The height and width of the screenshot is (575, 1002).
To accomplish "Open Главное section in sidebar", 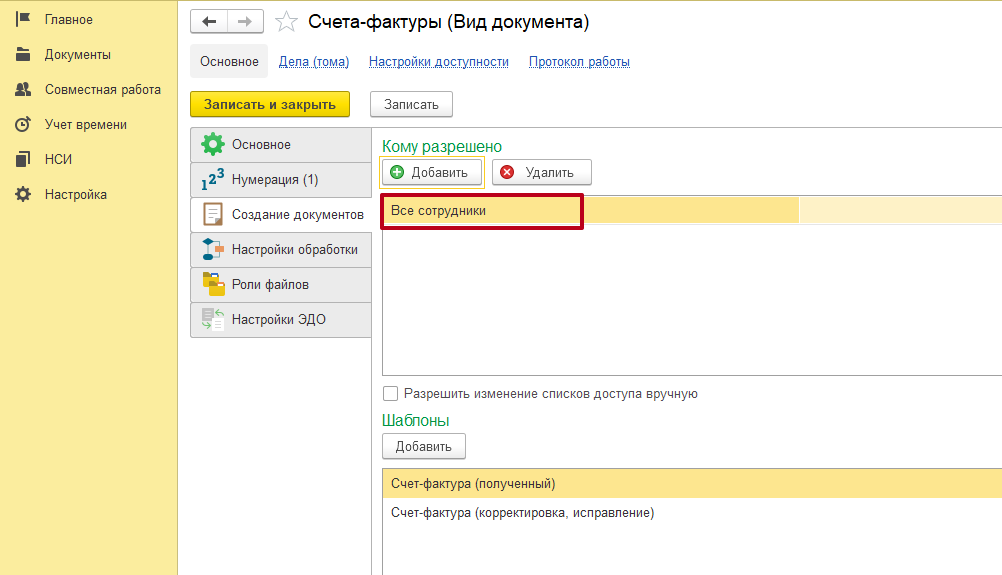I will click(68, 20).
